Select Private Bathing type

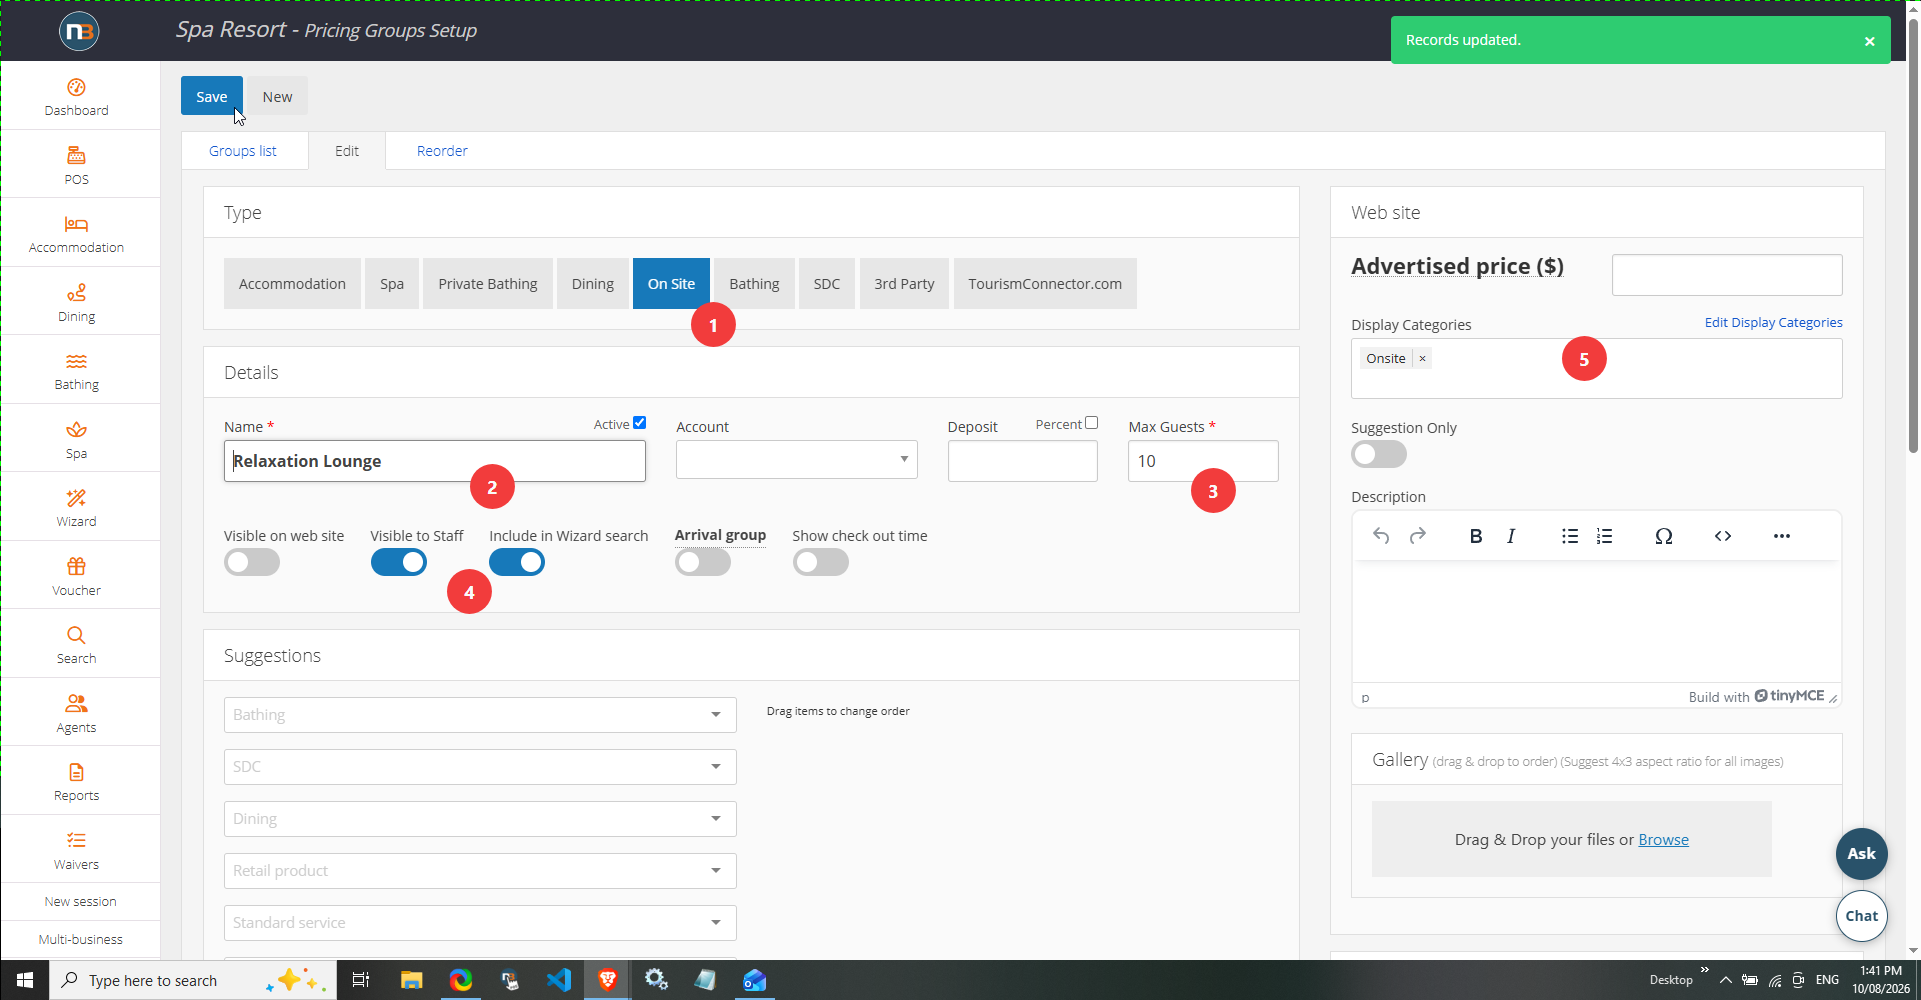(488, 284)
